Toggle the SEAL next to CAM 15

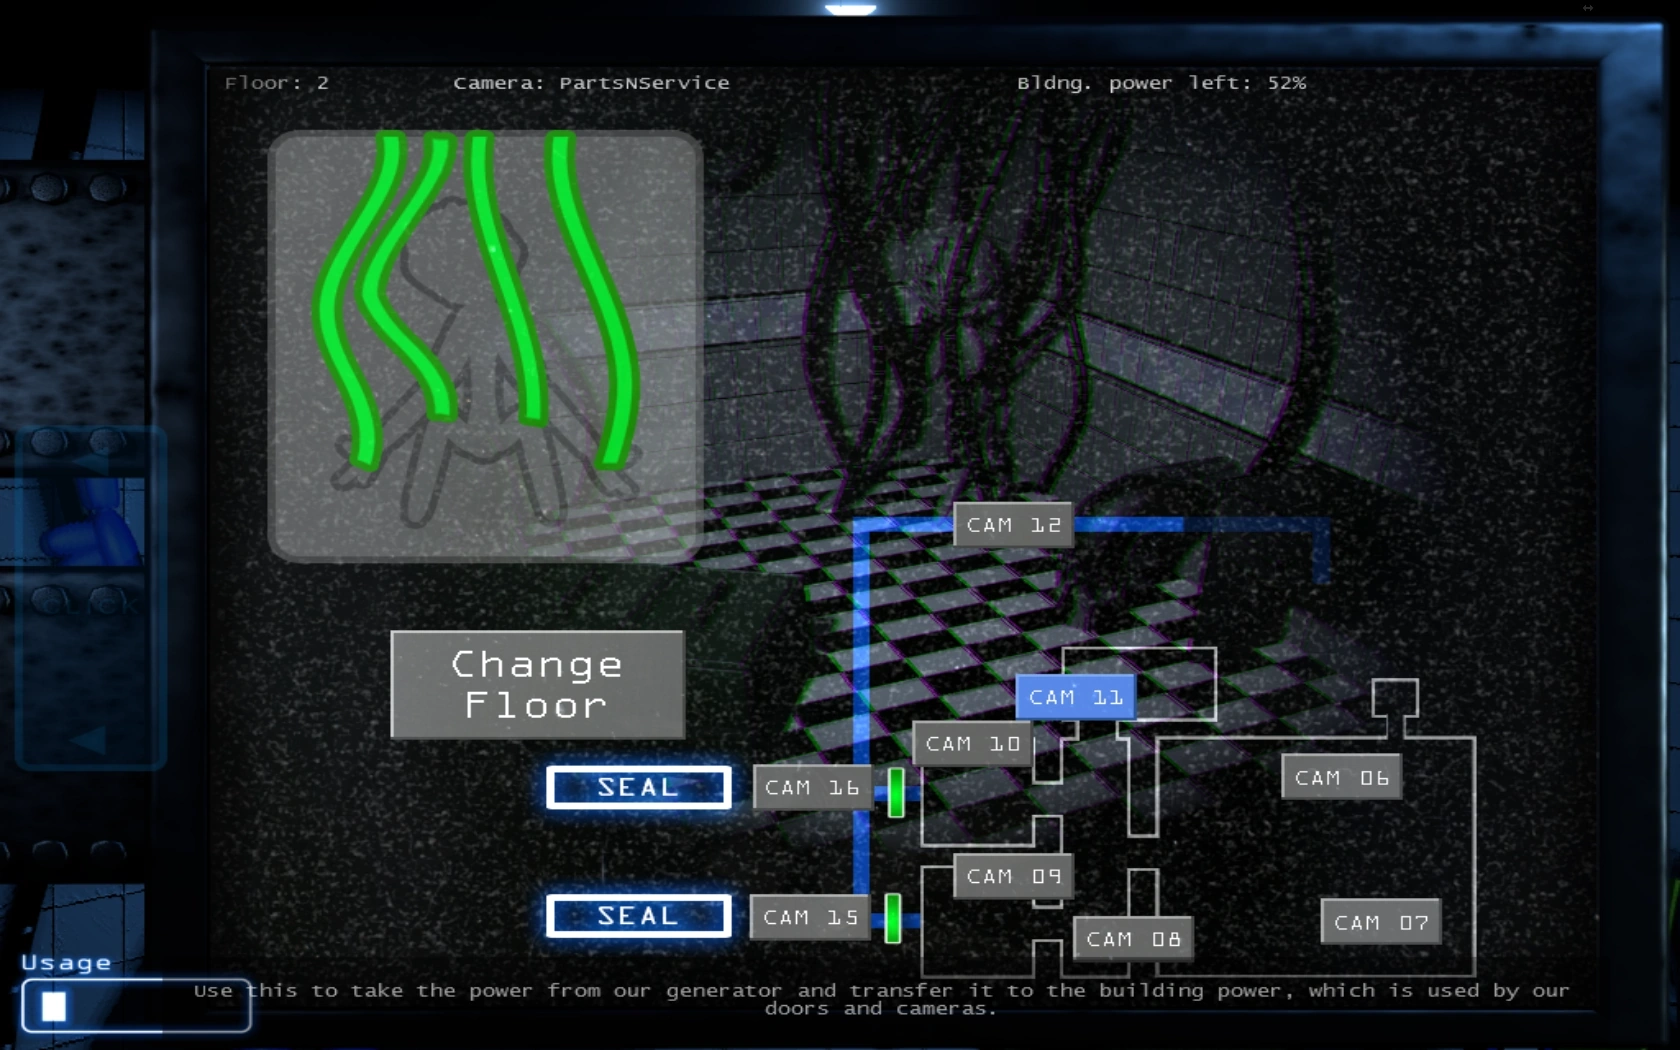click(x=638, y=916)
